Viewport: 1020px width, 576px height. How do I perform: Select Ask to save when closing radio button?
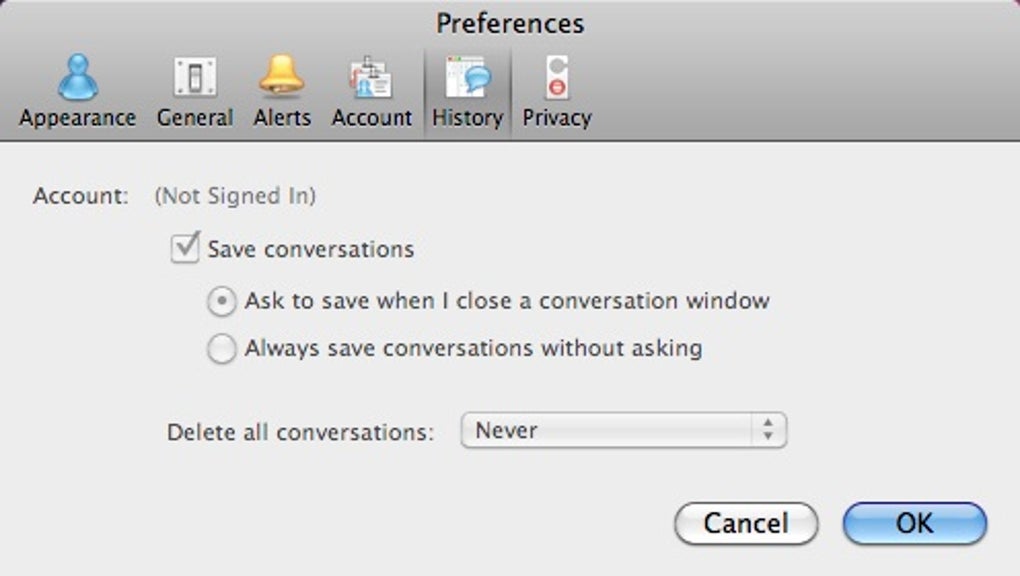[222, 301]
